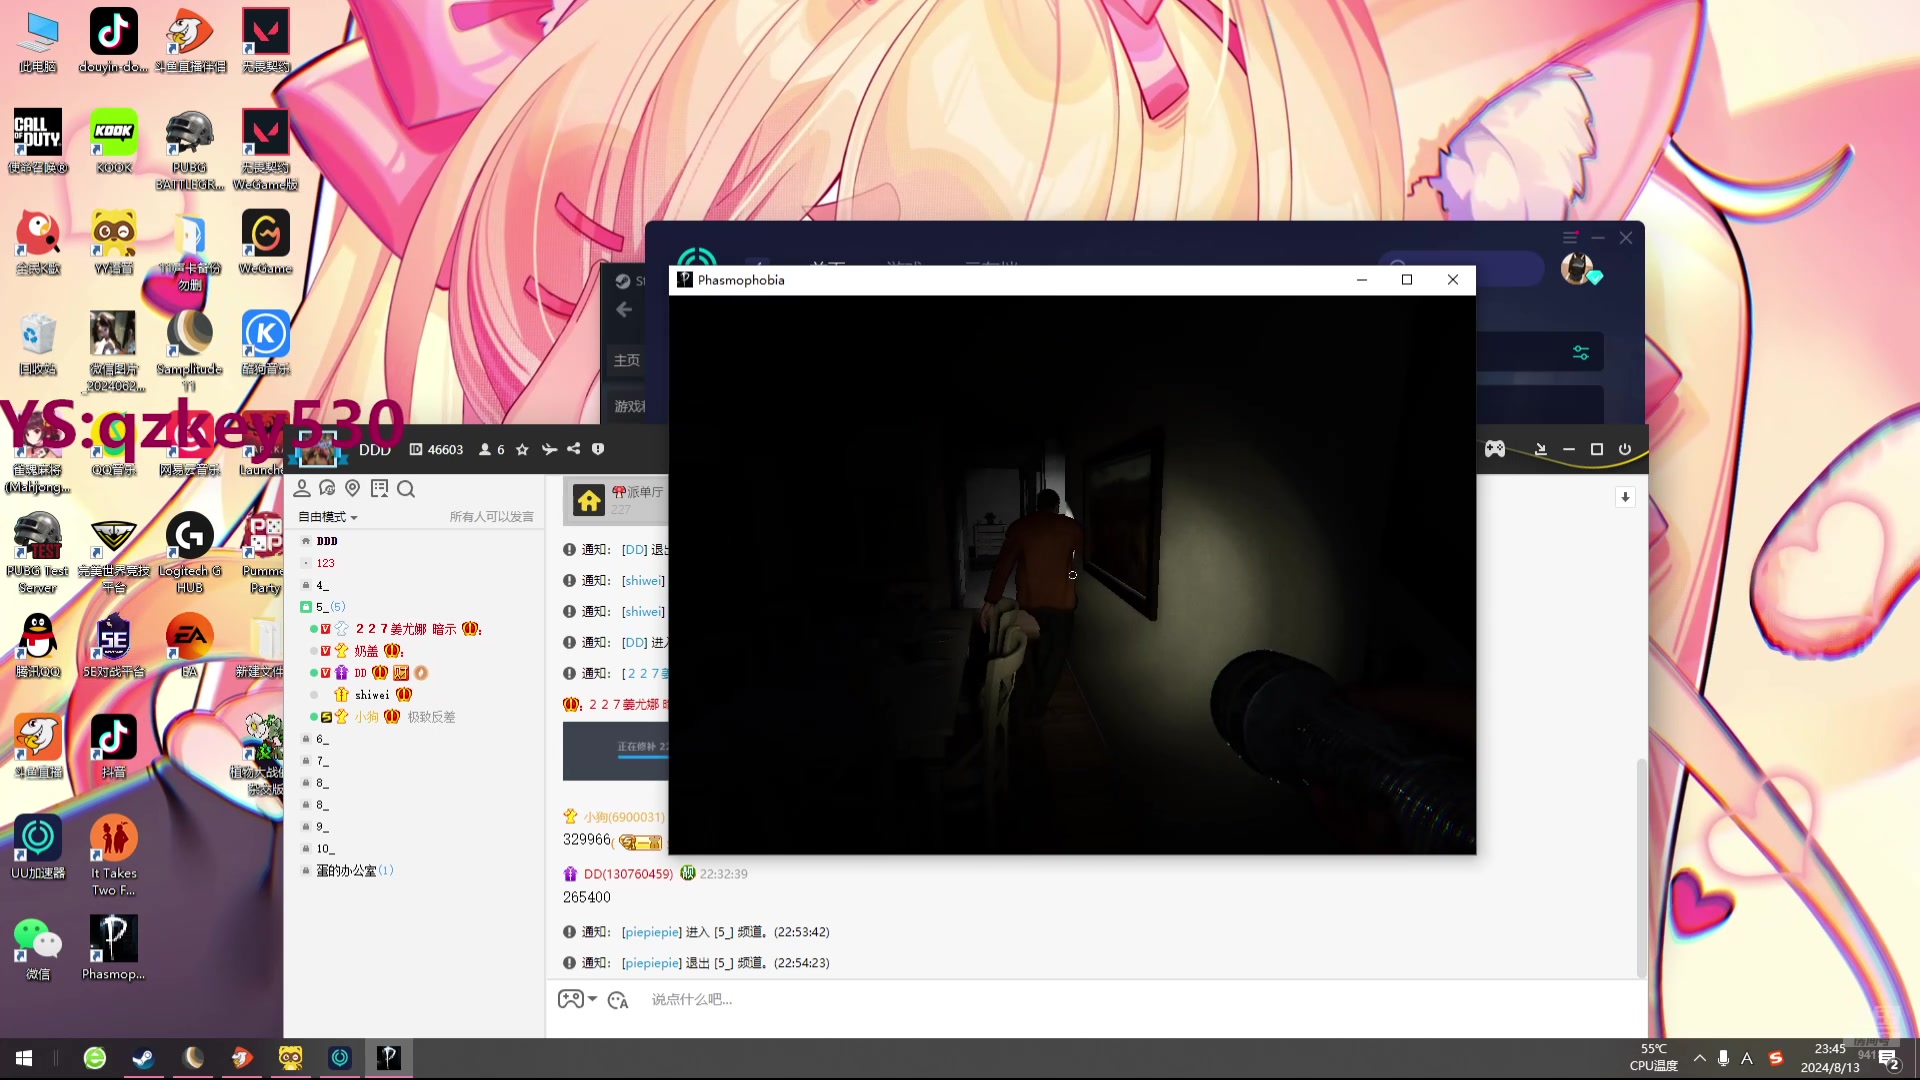Click the 正在修补 progress banner in chat
This screenshot has height=1080, width=1920.
616,751
